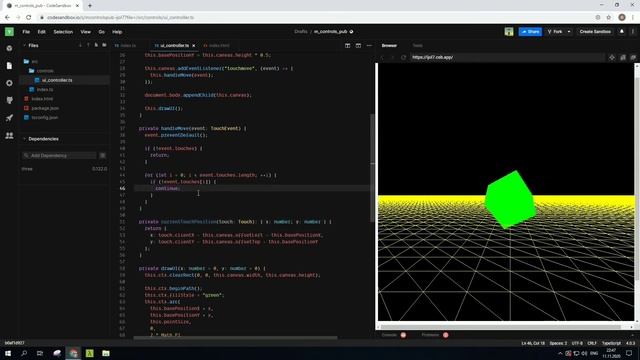Open Chrome from the Windows taskbar
This screenshot has height=360, width=640.
click(x=73, y=353)
